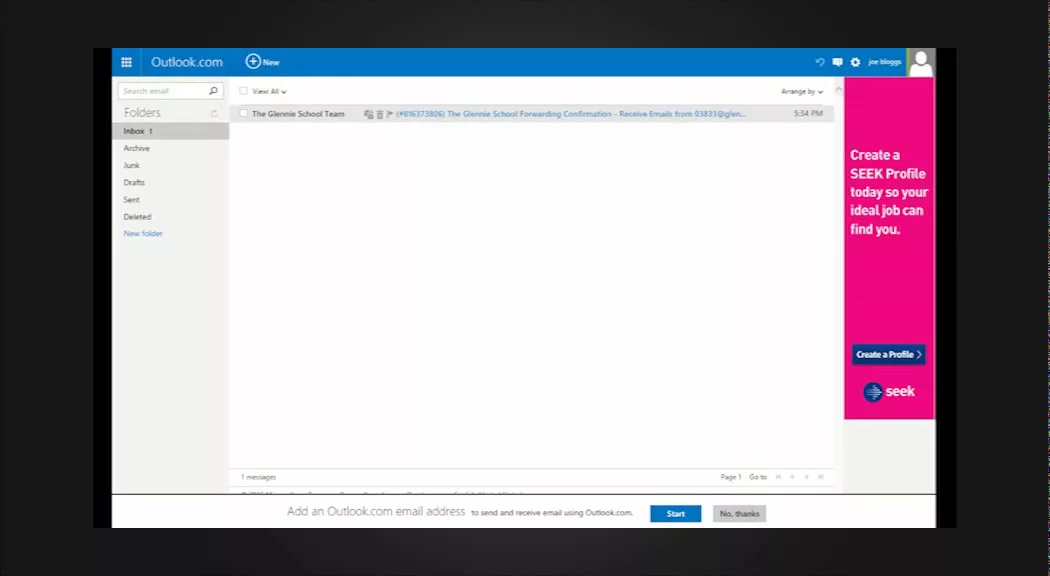Click the profile avatar picture
1050x576 pixels.
[921, 62]
